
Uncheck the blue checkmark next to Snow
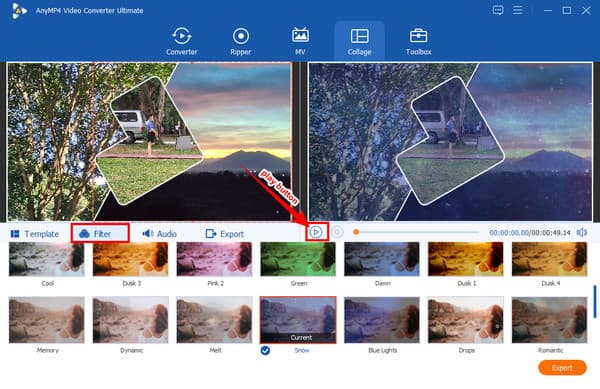click(x=265, y=350)
